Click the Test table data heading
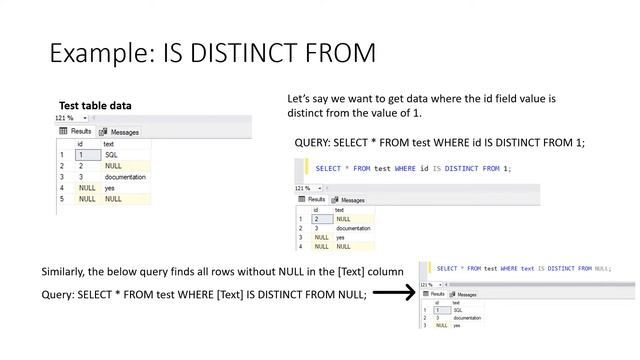640x360 pixels. pos(95,106)
